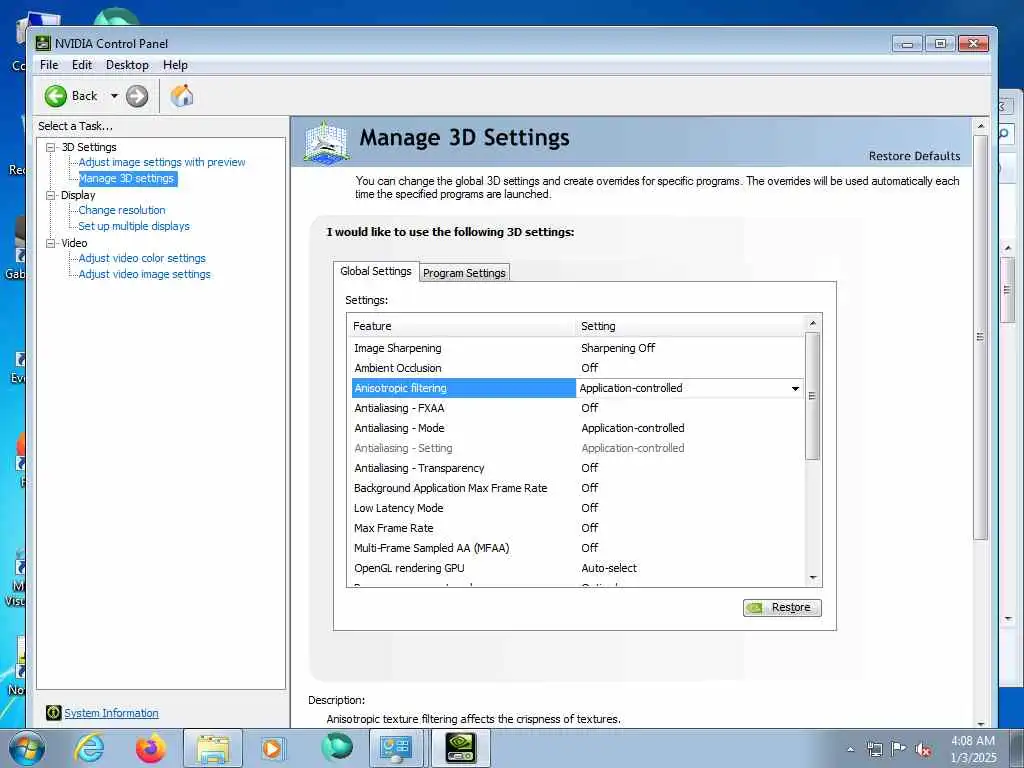Click the NVIDIA Control Panel taskbar icon
This screenshot has height=768, width=1024.
coord(461,748)
